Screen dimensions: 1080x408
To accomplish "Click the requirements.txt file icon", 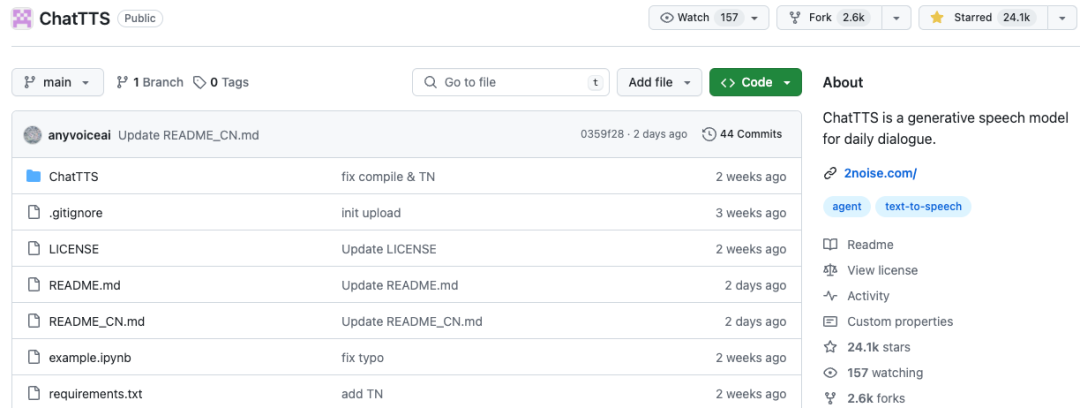I will click(34, 394).
